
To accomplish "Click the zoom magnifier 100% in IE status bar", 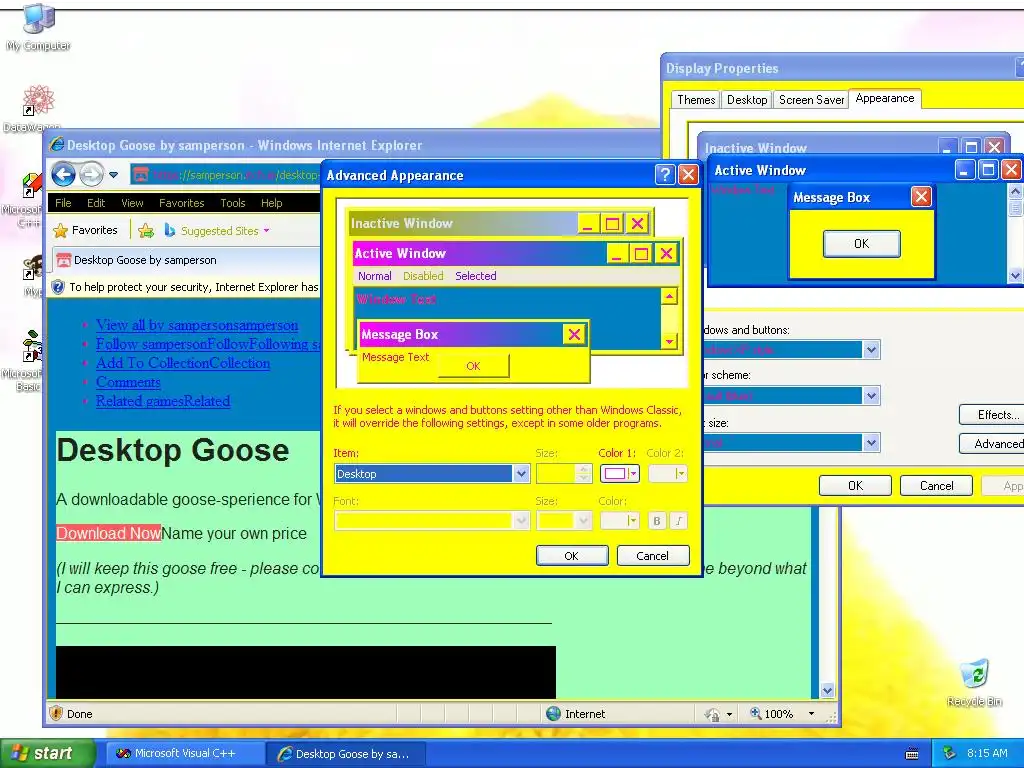I will coord(771,714).
